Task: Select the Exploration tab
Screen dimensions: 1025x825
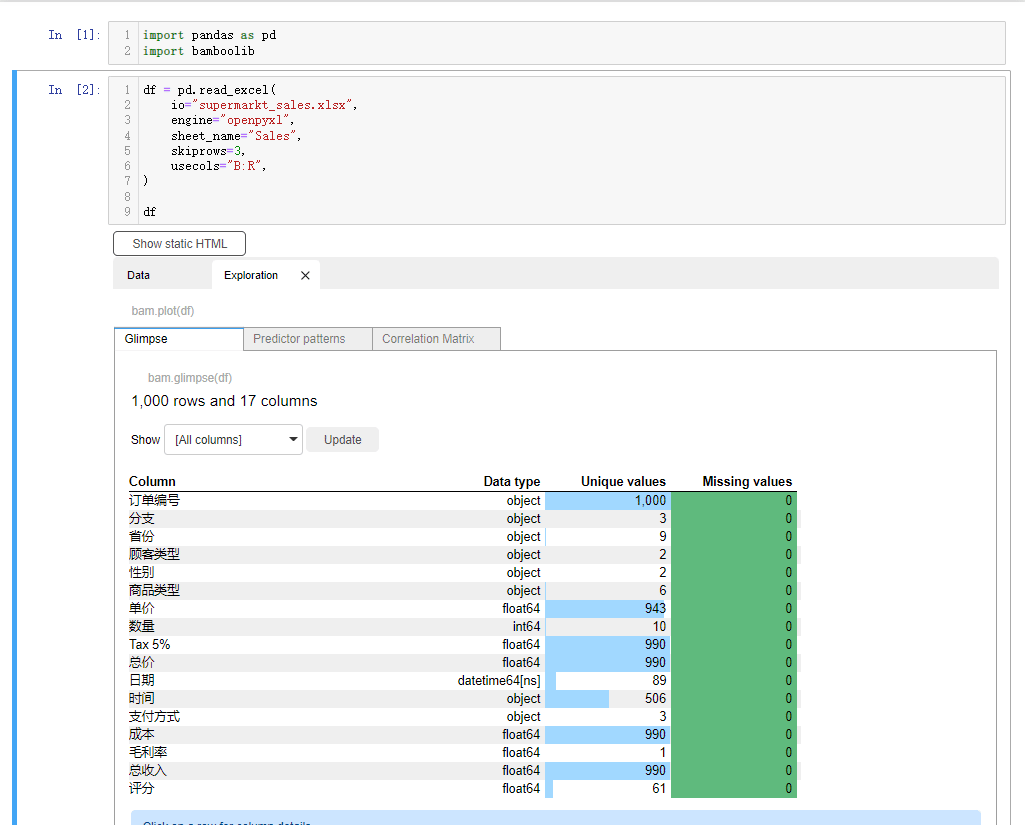Action: 251,275
